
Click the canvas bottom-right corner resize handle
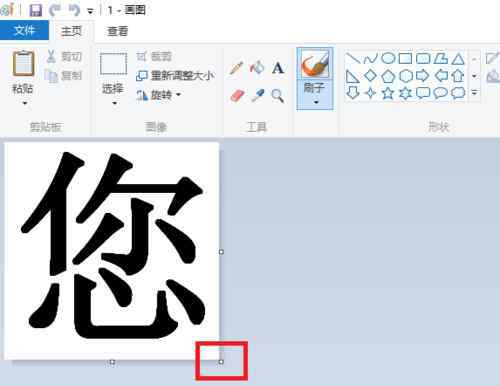[221, 362]
